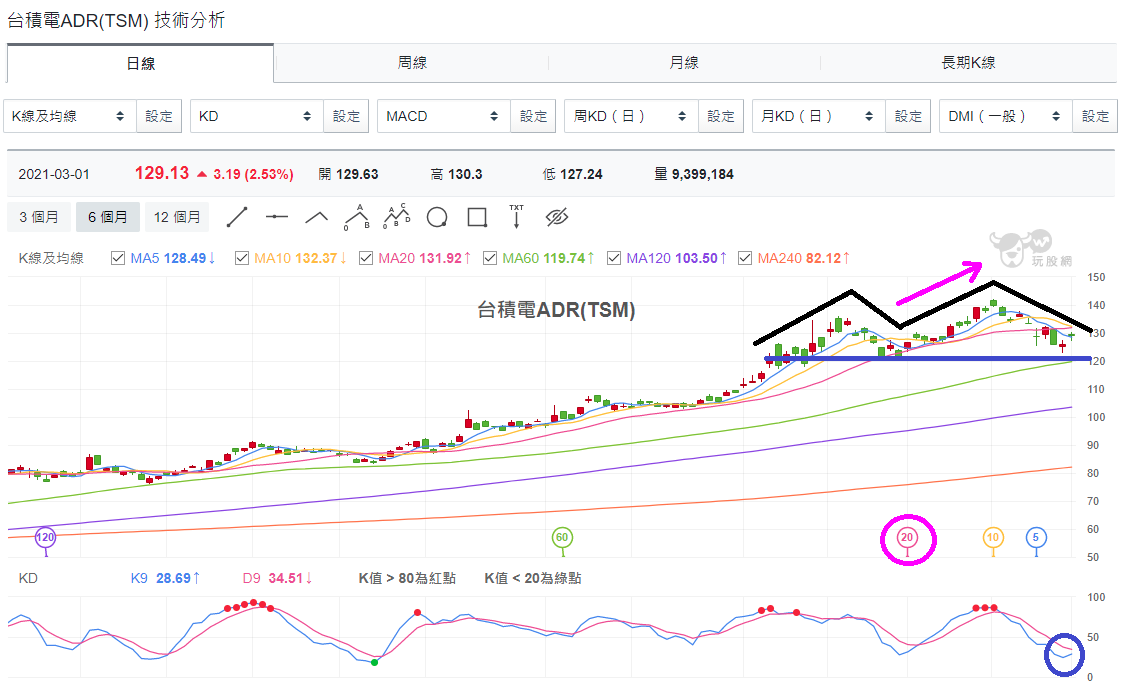Toggle the MA10 moving average checkbox
Screen dimensions: 1123x688
[x=242, y=258]
